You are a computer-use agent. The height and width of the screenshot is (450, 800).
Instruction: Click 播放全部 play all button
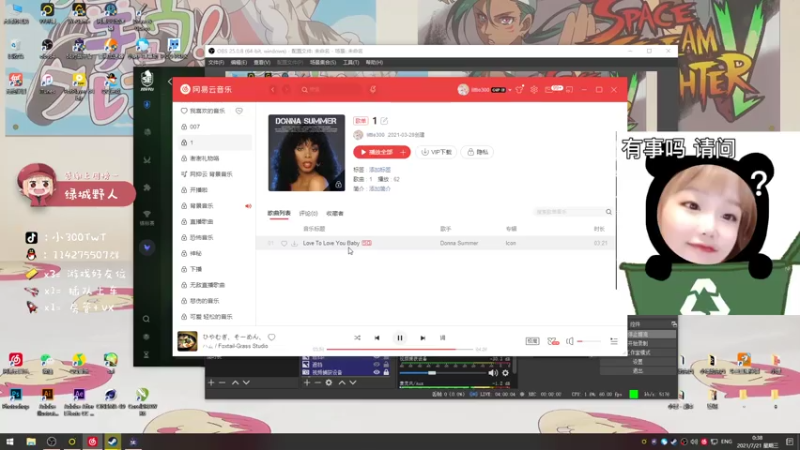(376, 152)
